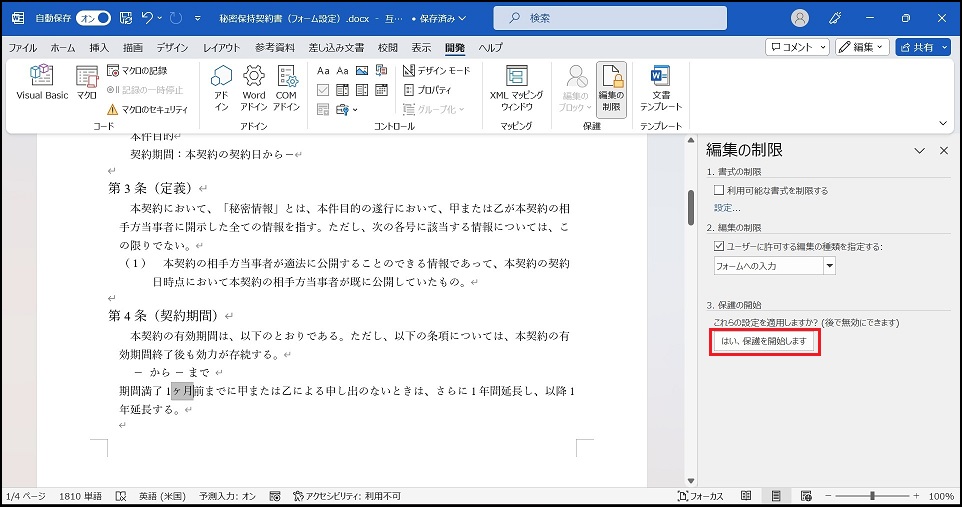Switch to web layout view
The image size is (962, 507).
pyautogui.click(x=806, y=496)
